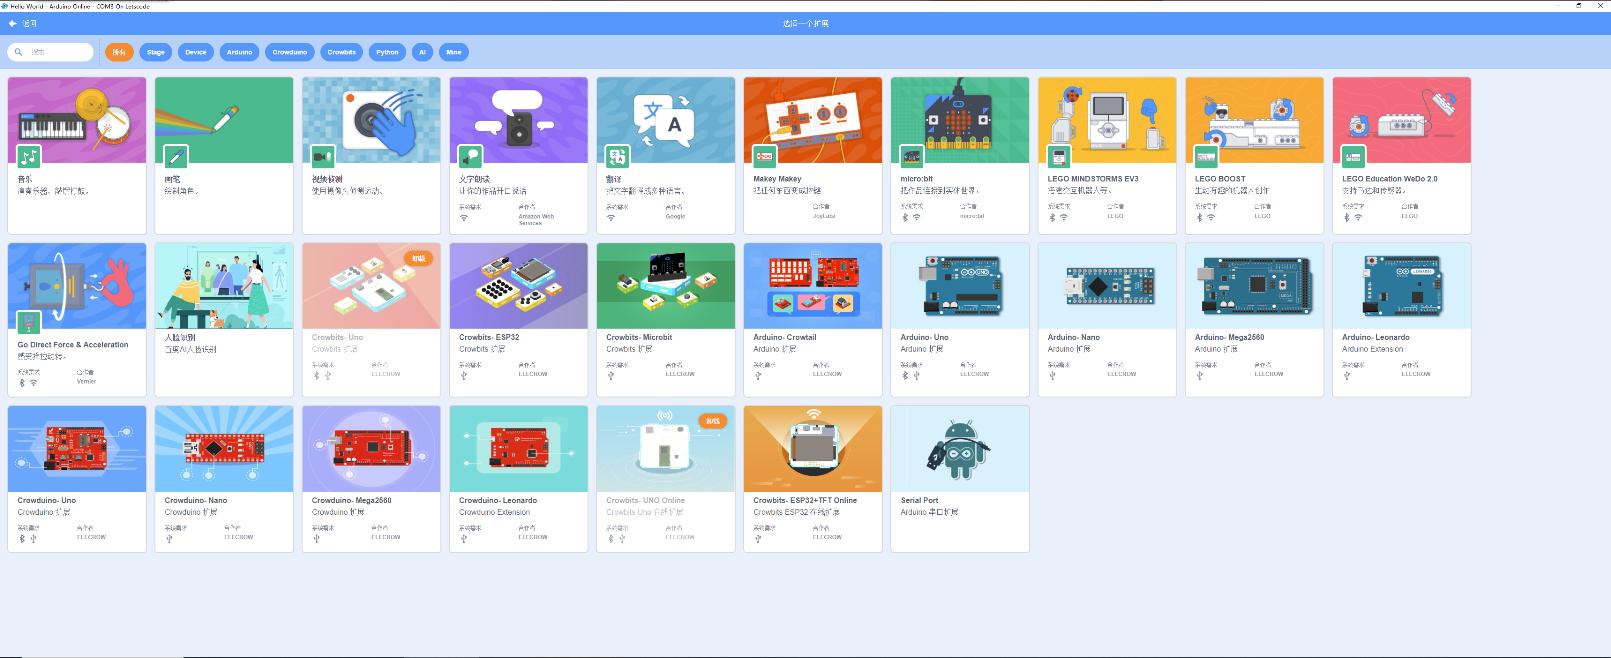Select the orange All filter tag

(x=119, y=52)
